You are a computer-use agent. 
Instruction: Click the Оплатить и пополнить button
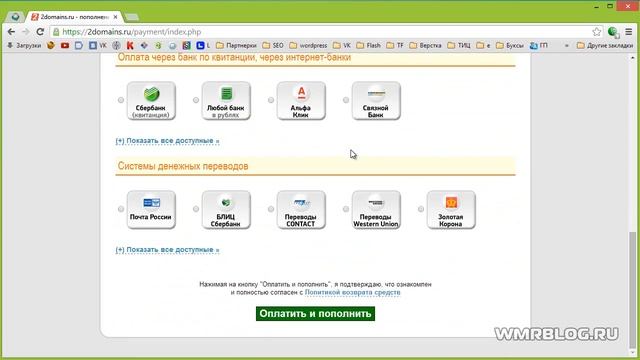315,313
